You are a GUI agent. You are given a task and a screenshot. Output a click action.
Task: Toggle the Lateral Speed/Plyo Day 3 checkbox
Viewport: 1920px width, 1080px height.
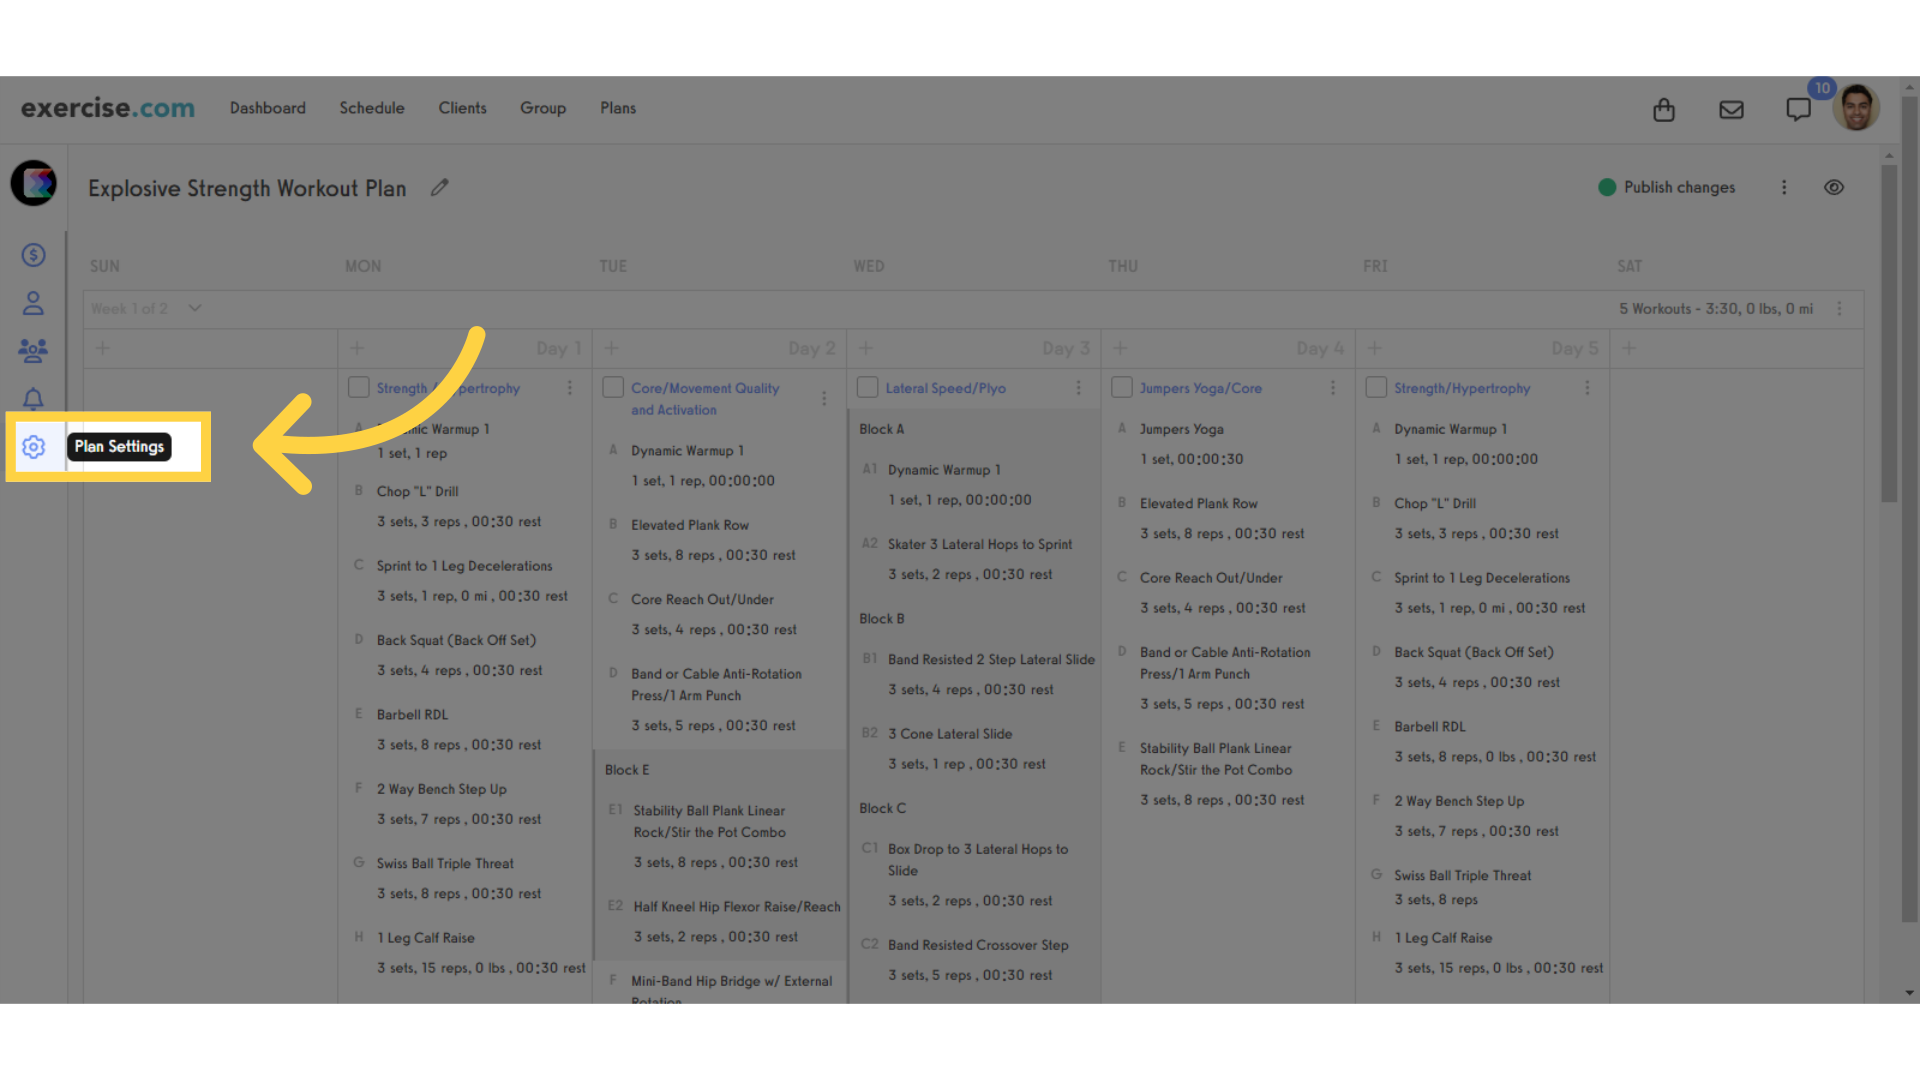[868, 388]
